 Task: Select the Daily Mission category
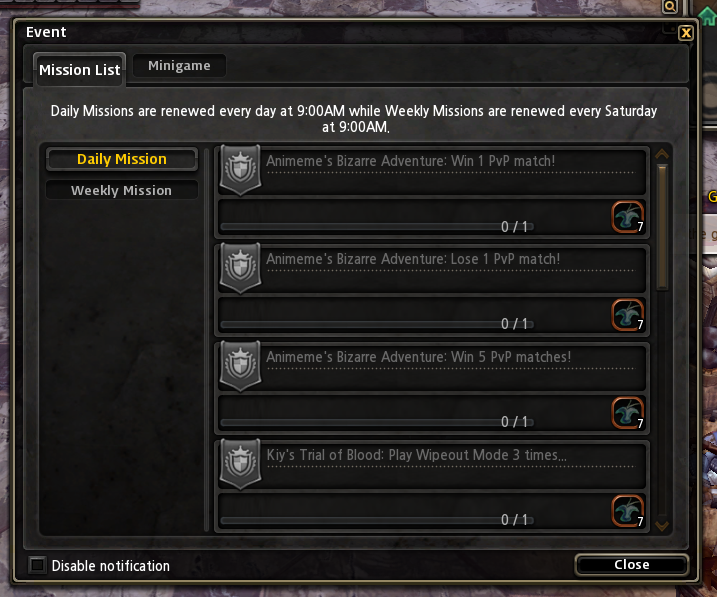click(x=122, y=159)
